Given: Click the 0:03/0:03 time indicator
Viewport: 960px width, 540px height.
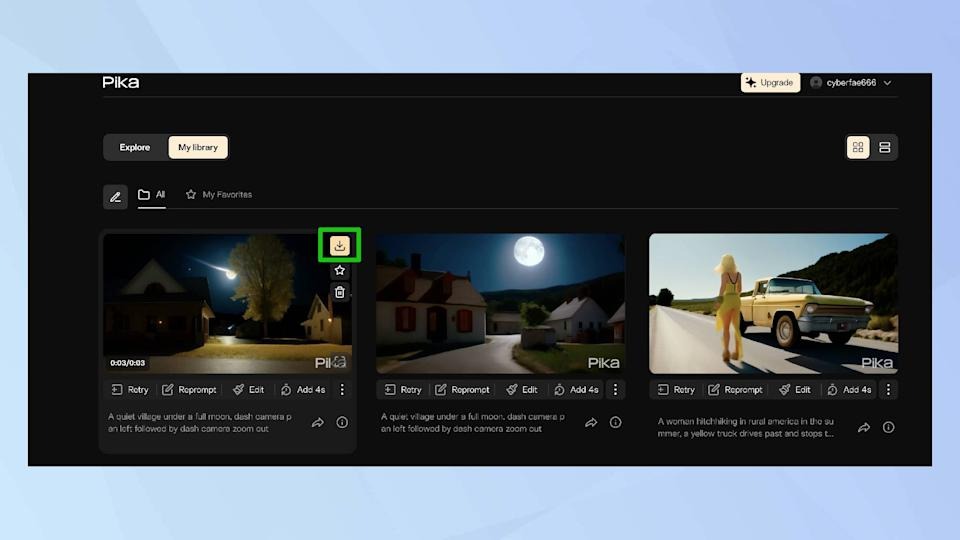Looking at the screenshot, I should [127, 363].
